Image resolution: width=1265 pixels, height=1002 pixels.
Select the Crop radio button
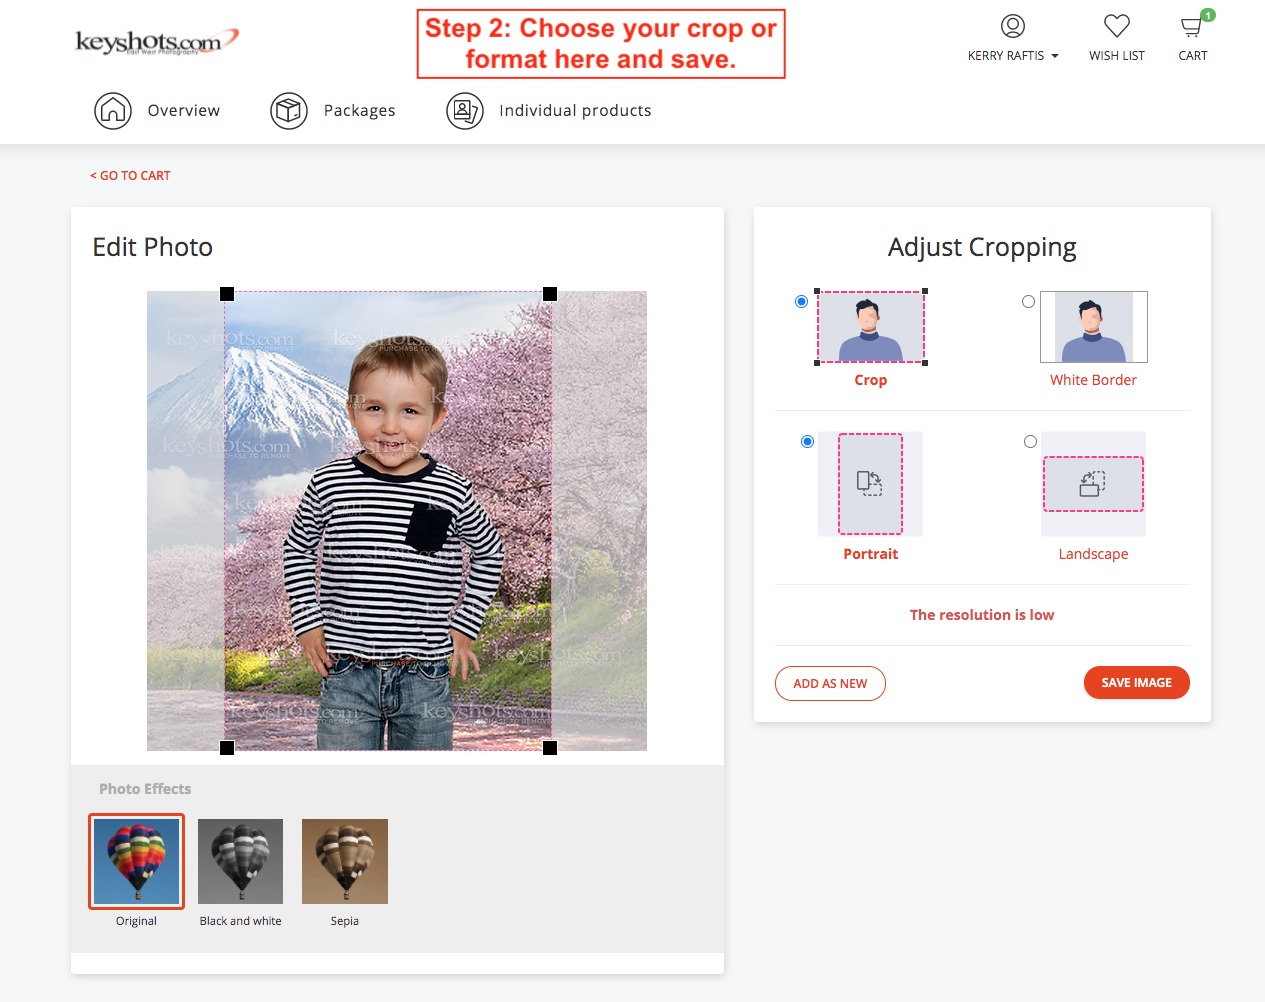(801, 302)
